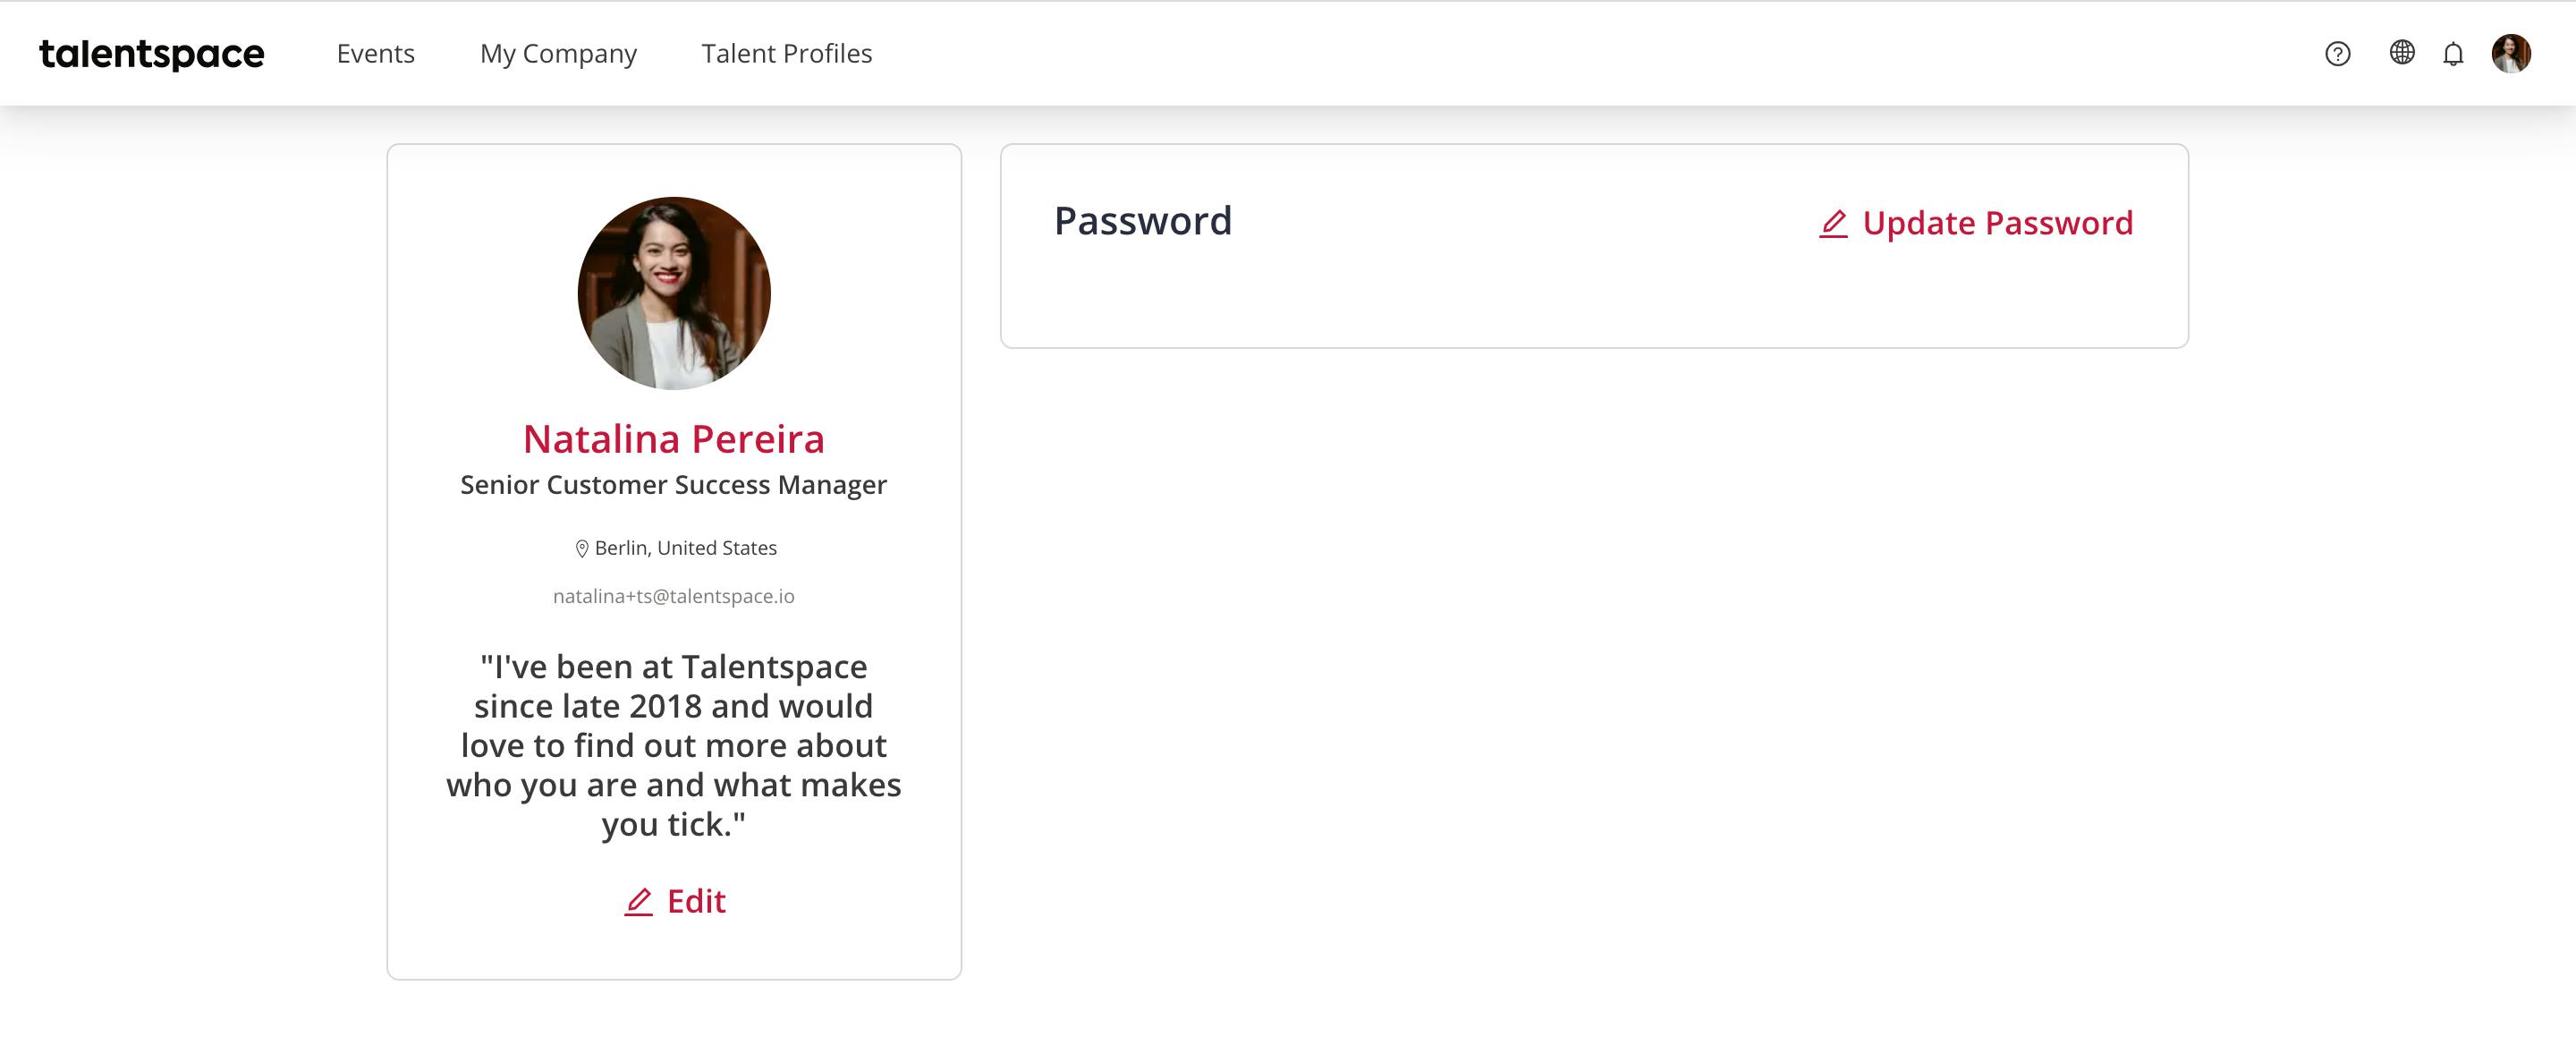2576x1054 pixels.
Task: Click Natalina Pereira's large profile photo
Action: tap(674, 293)
